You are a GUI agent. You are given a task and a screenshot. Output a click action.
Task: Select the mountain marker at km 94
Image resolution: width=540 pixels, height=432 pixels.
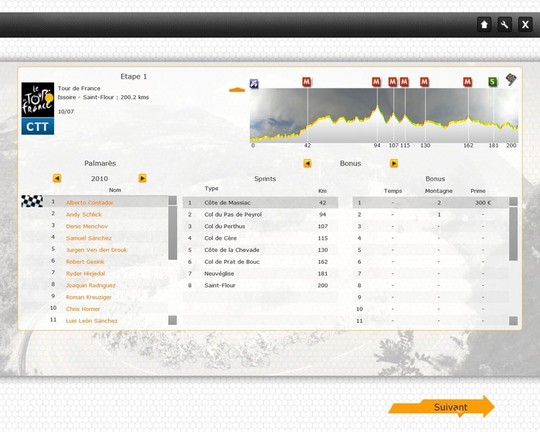pos(376,82)
